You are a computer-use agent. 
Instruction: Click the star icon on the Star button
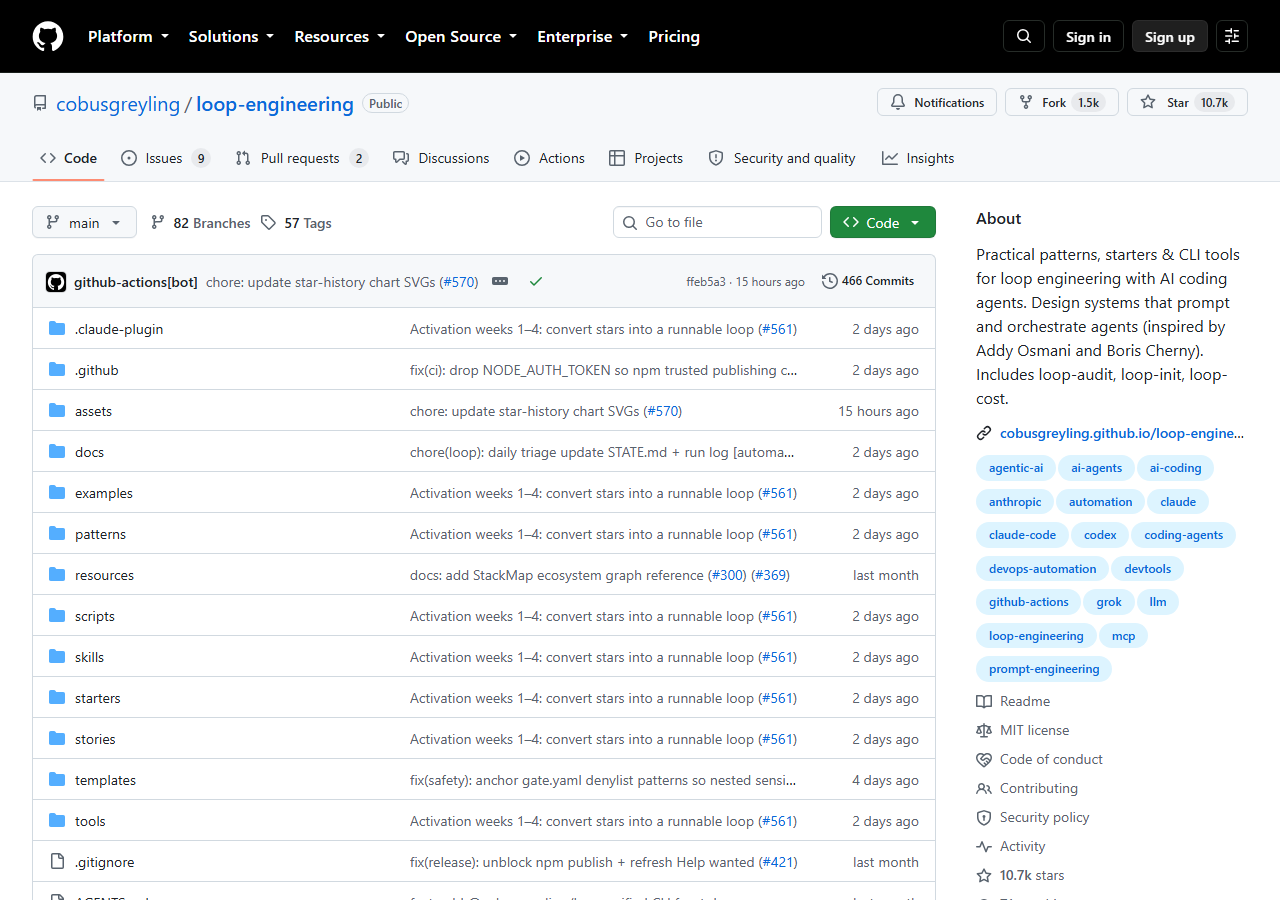coord(1148,102)
